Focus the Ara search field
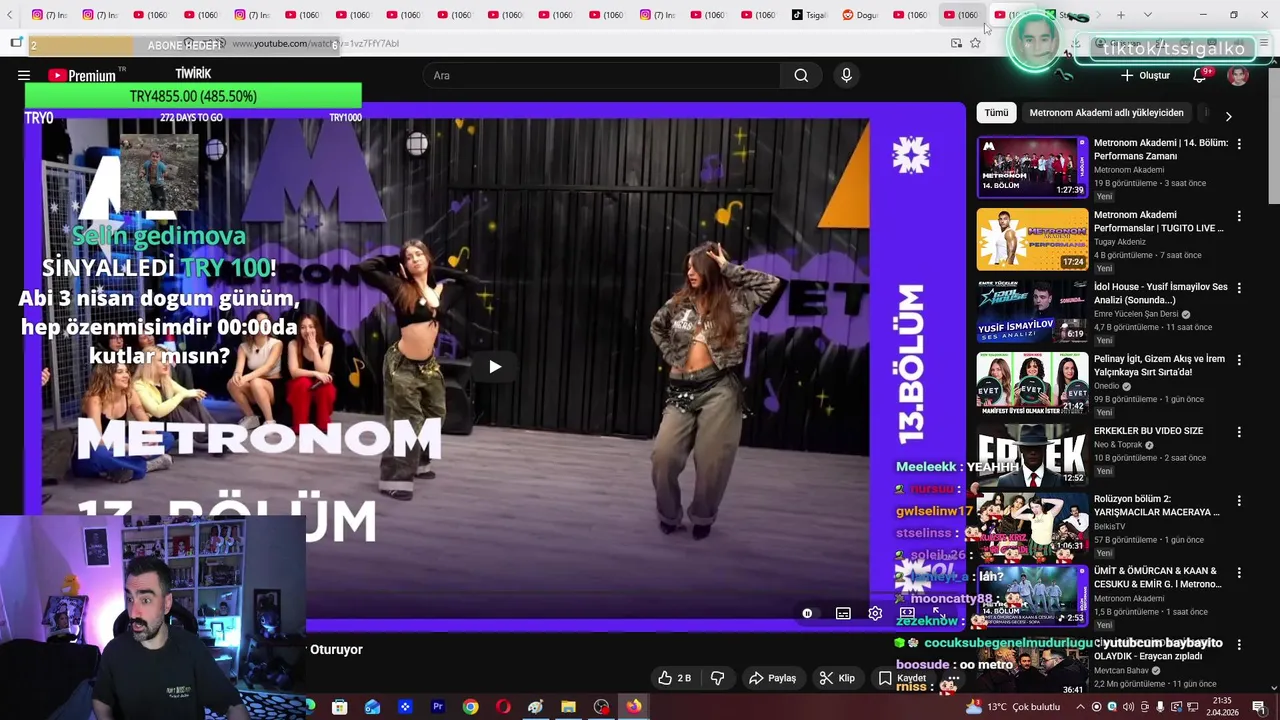 (x=603, y=75)
